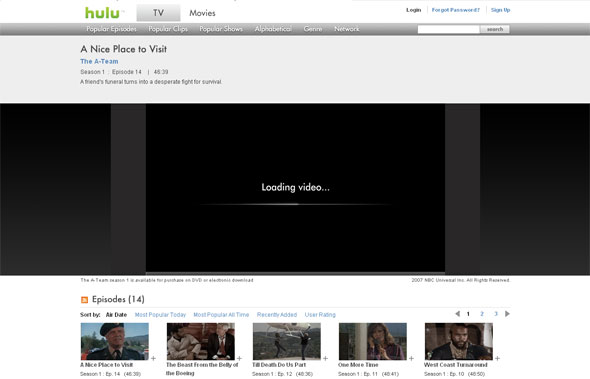This screenshot has height=379, width=590.
Task: Click the loading video player area
Action: click(295, 188)
